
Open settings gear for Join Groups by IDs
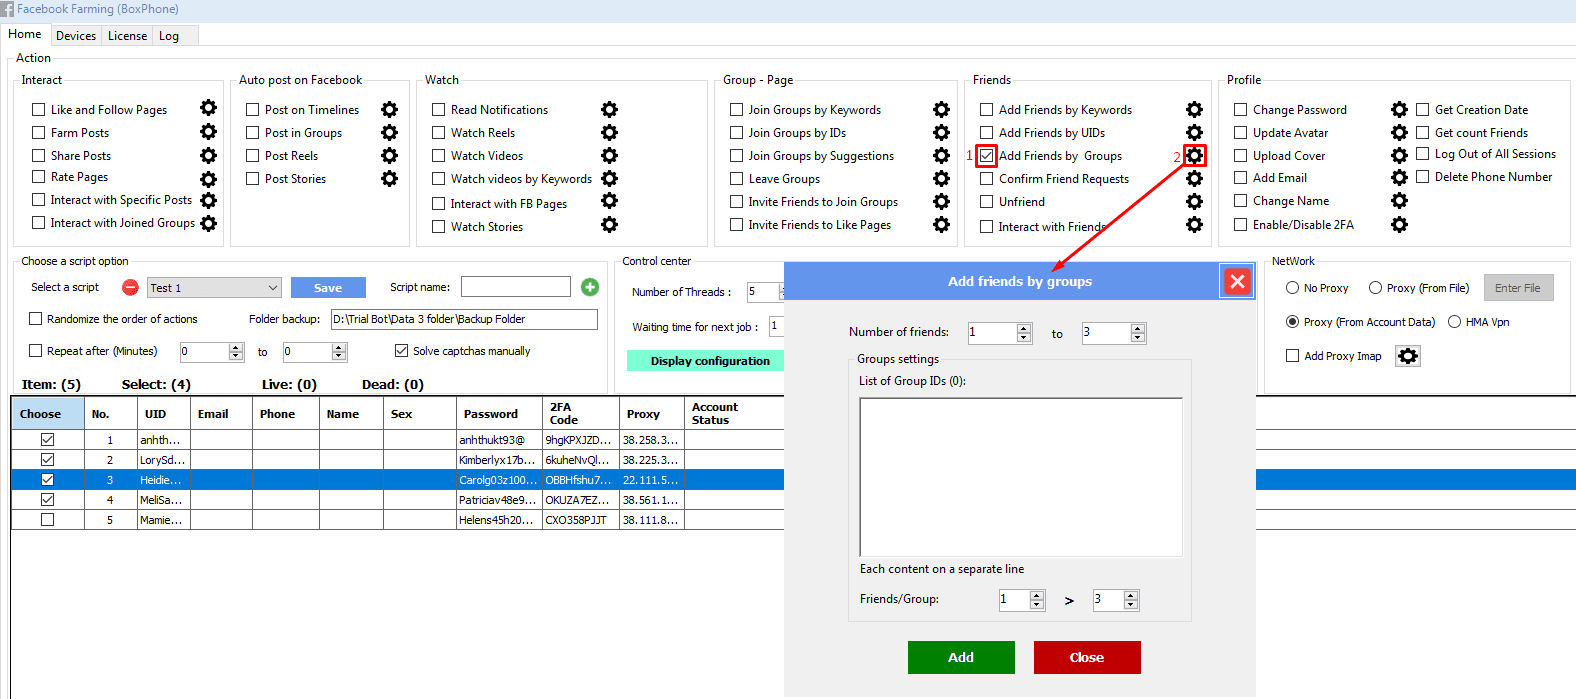point(941,132)
